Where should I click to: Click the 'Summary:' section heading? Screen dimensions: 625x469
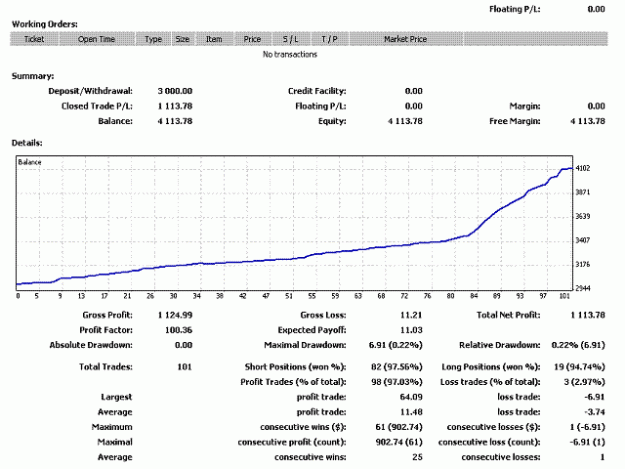coord(33,76)
